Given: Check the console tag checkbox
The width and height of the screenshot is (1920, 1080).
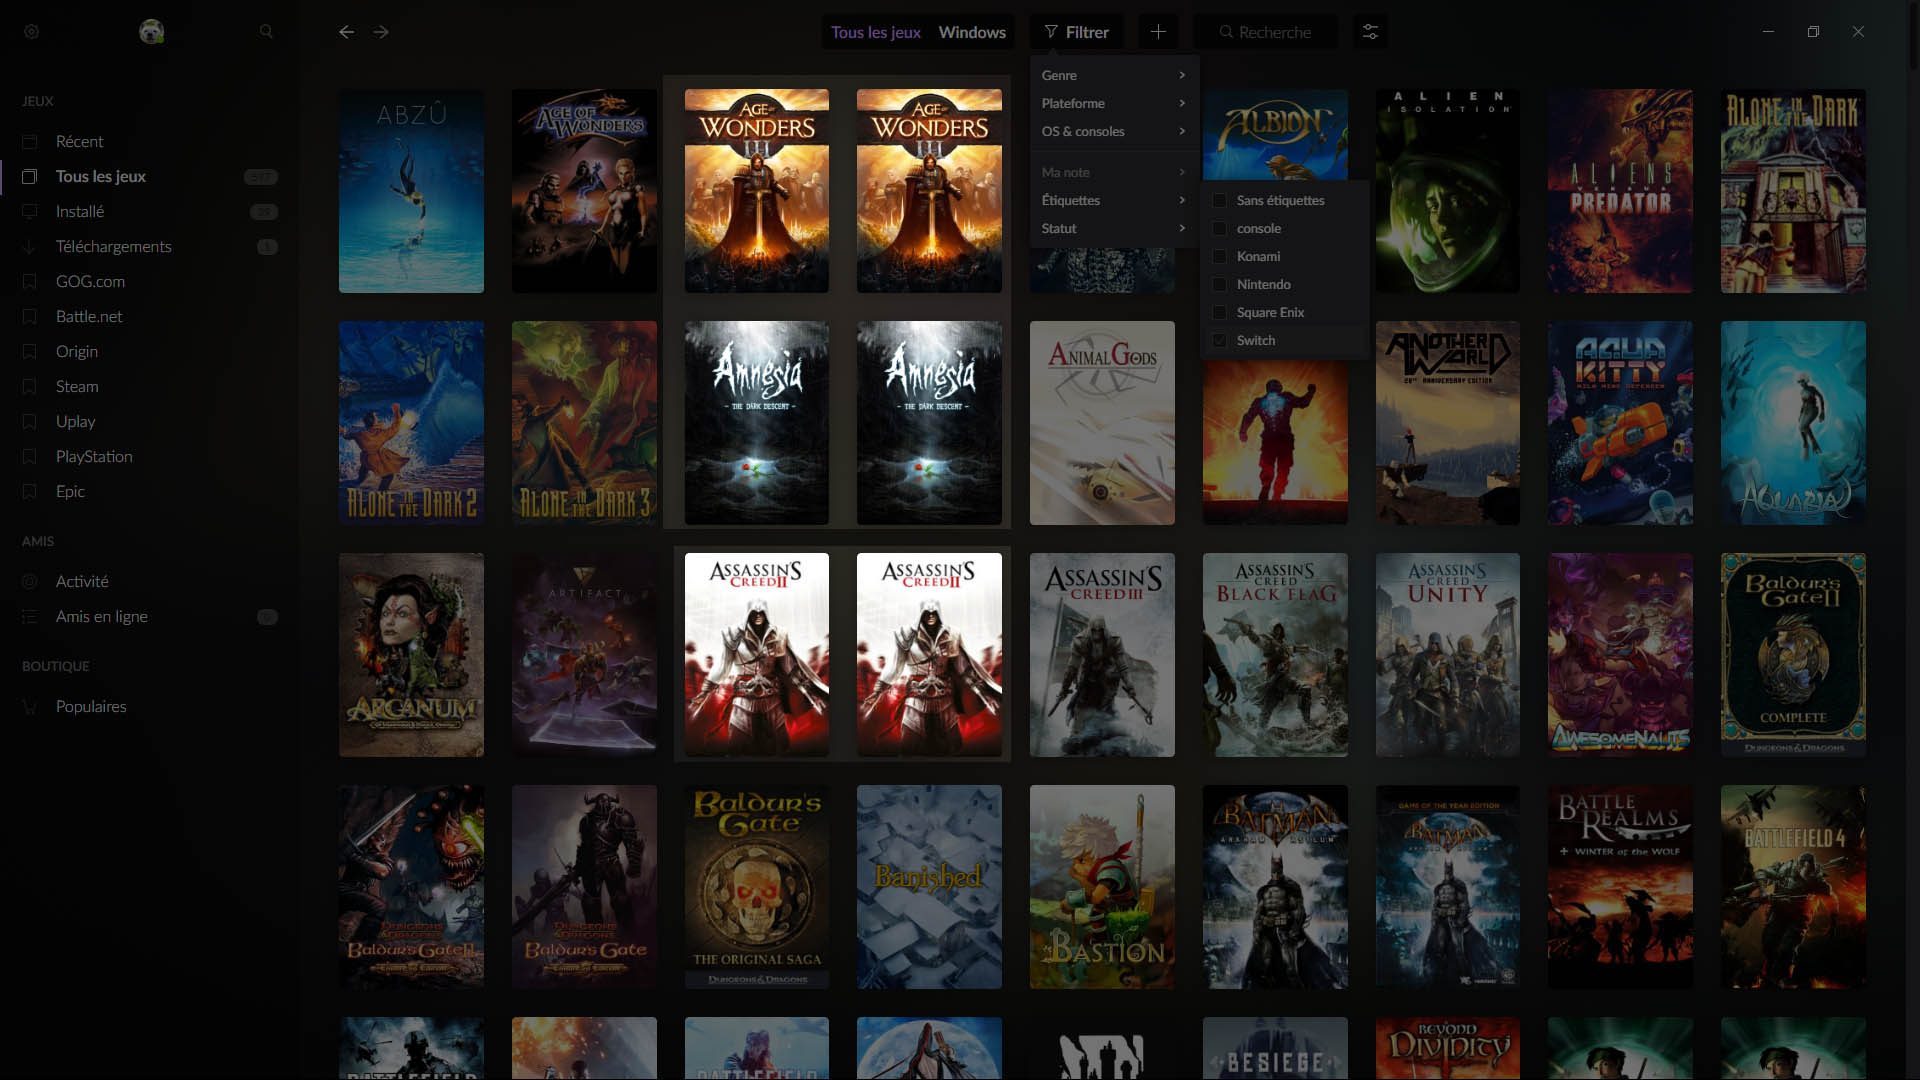Looking at the screenshot, I should click(1219, 229).
